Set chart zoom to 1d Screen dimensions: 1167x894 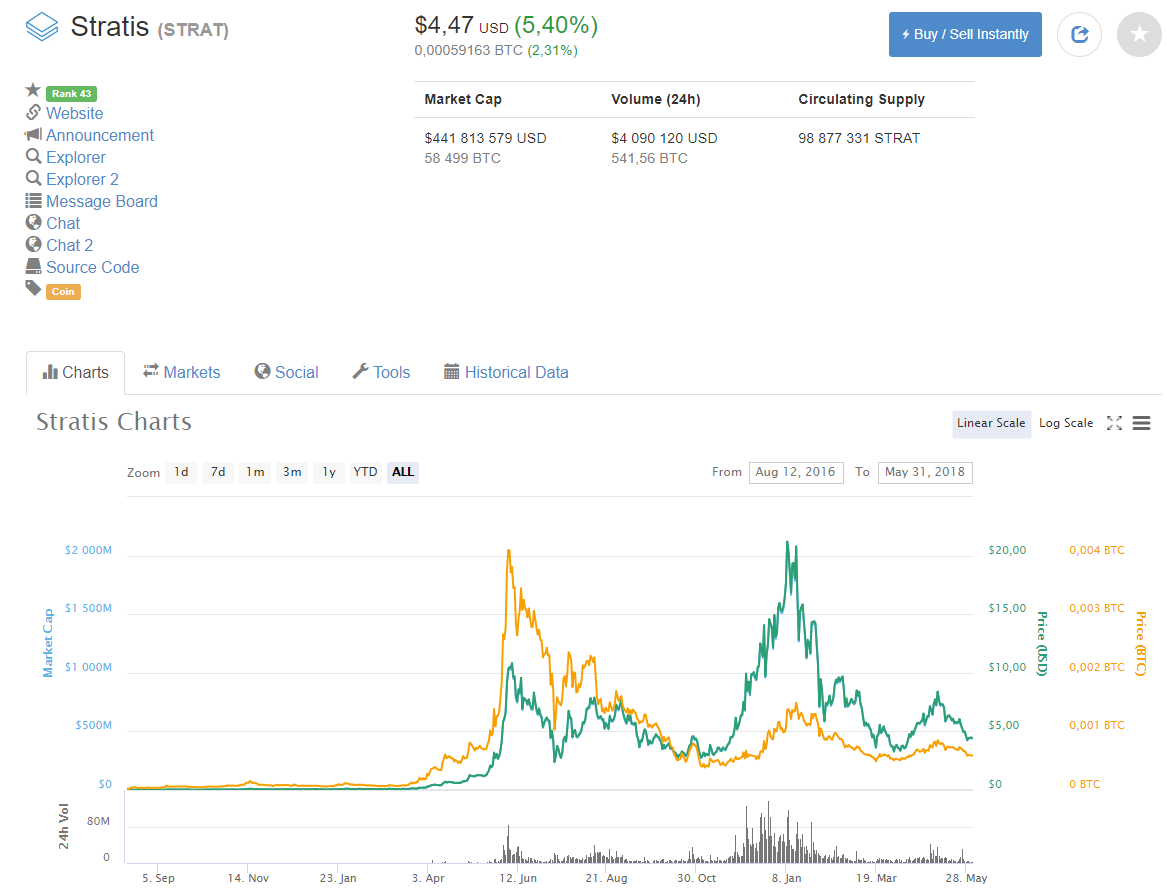click(x=181, y=472)
